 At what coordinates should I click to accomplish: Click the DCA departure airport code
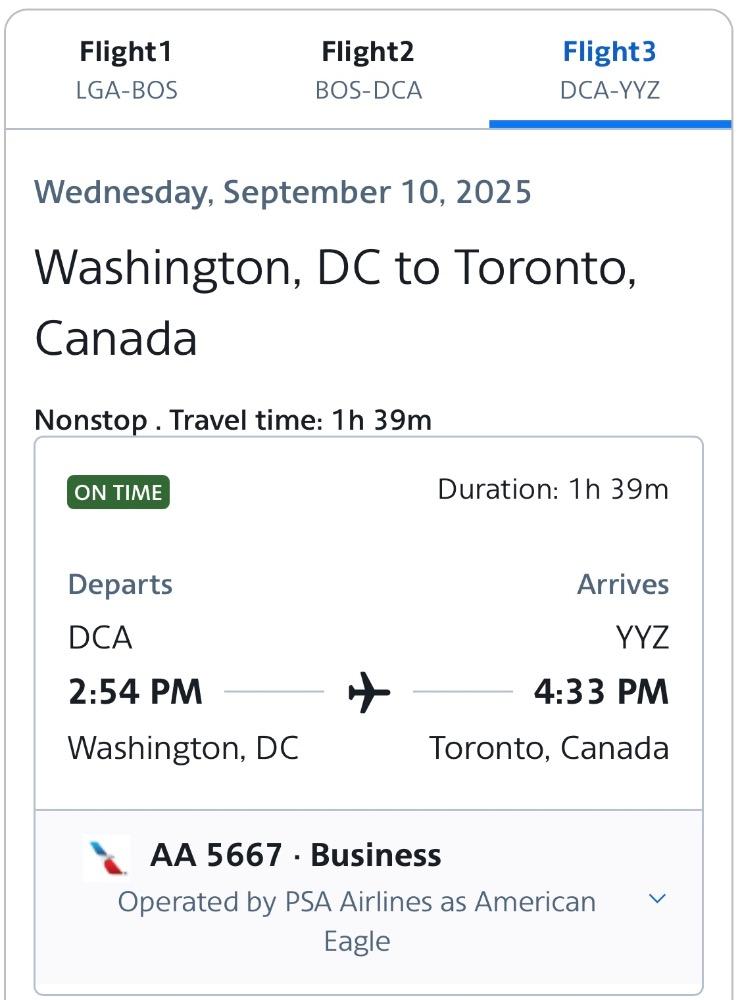[100, 637]
